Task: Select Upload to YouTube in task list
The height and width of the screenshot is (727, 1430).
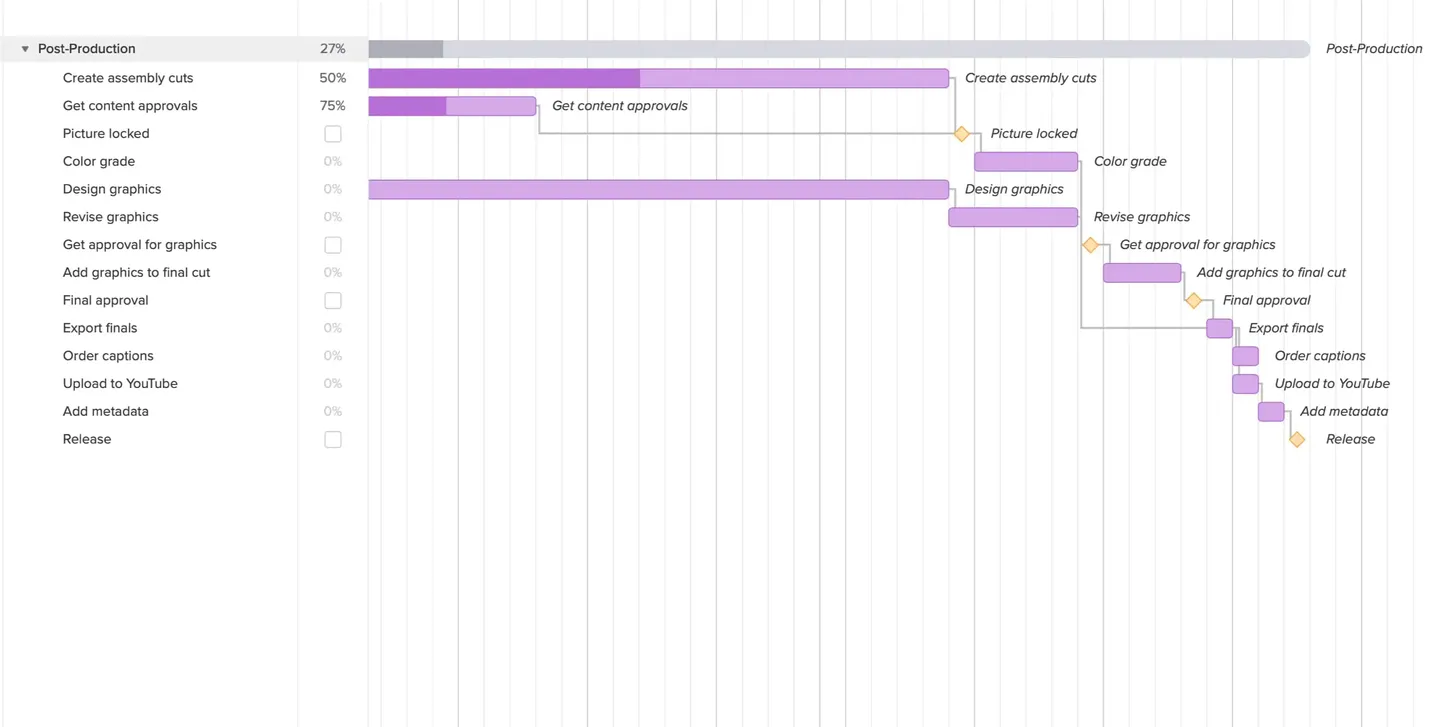Action: coord(120,384)
